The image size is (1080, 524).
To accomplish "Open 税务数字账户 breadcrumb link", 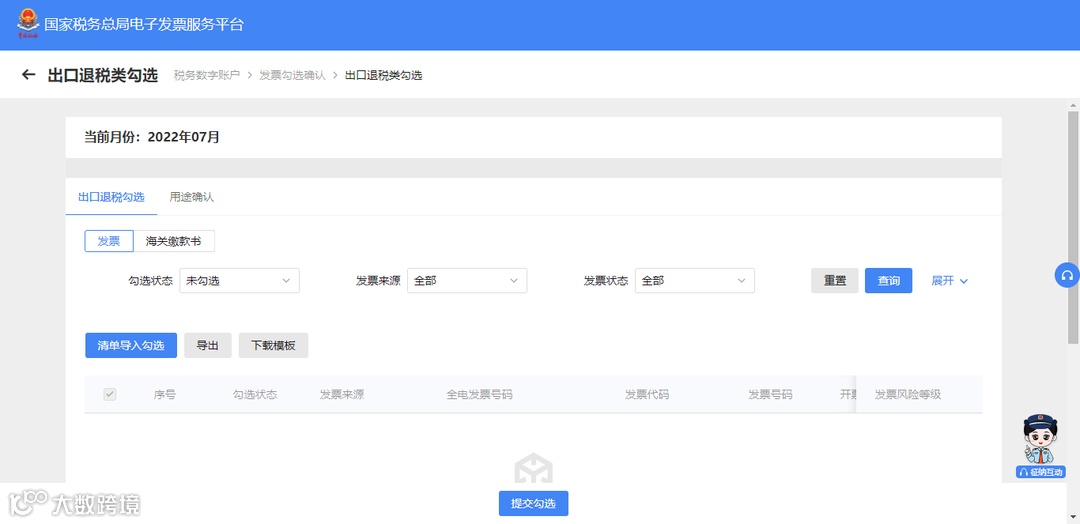I will (x=207, y=75).
